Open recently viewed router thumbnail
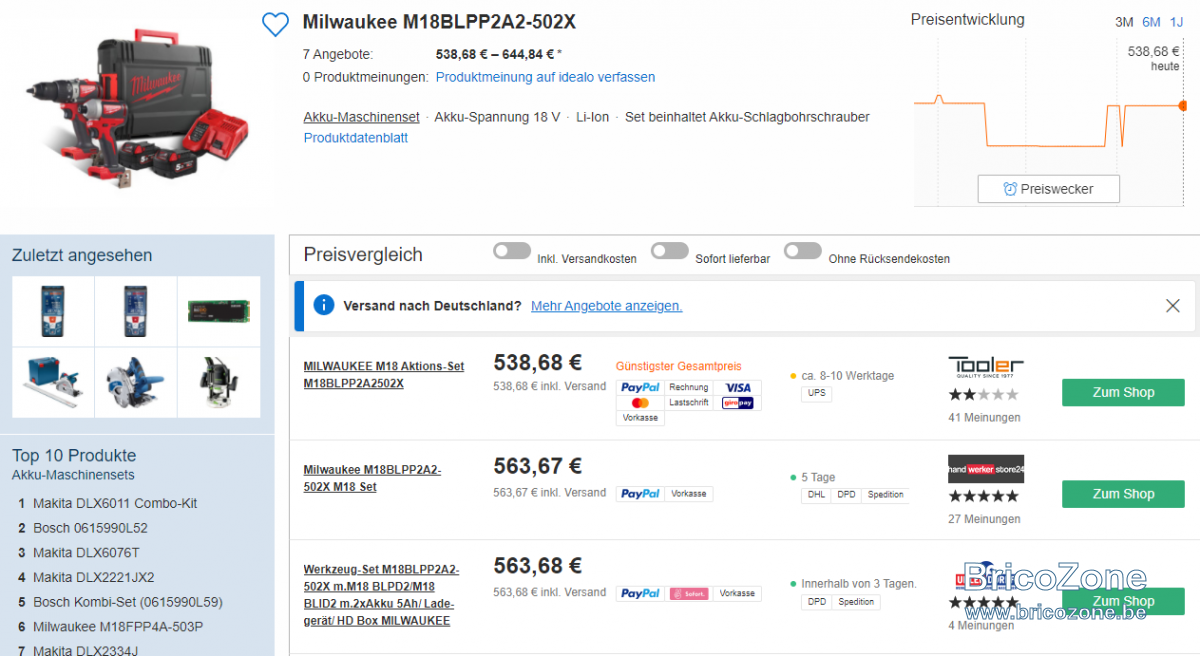The image size is (1200, 656). pyautogui.click(x=219, y=382)
